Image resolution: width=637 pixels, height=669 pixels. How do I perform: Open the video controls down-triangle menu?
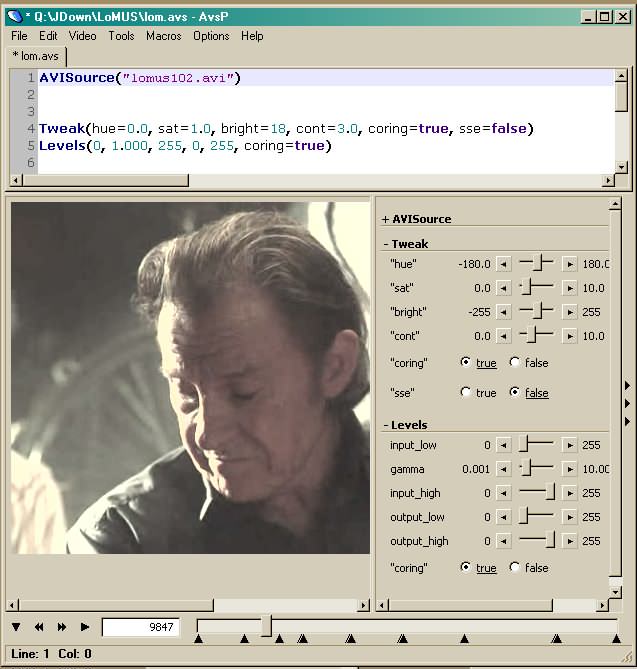point(16,627)
